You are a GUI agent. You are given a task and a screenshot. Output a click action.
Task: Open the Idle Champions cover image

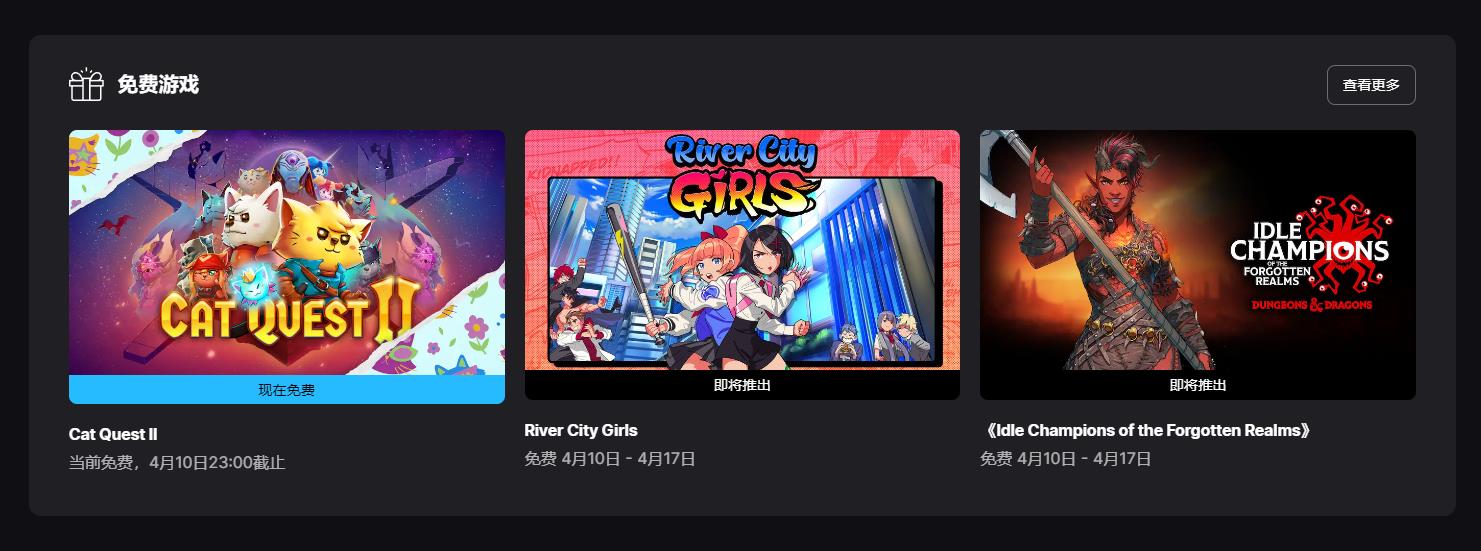click(x=1198, y=250)
